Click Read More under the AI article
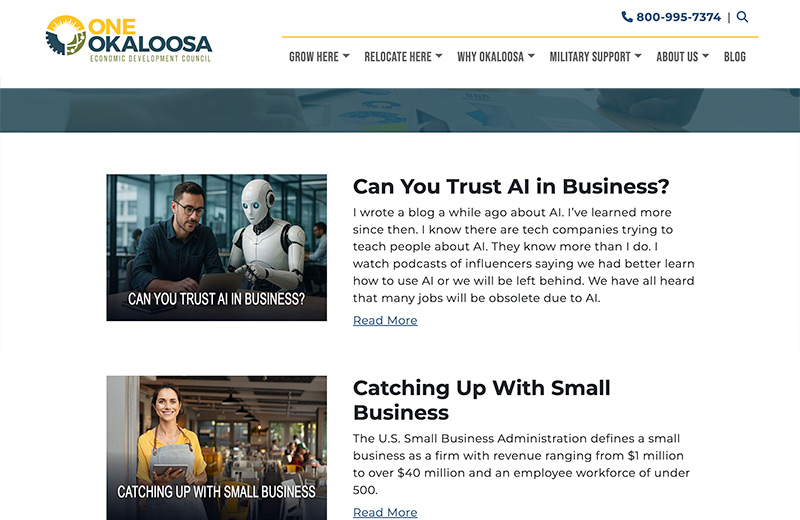 pyautogui.click(x=385, y=320)
